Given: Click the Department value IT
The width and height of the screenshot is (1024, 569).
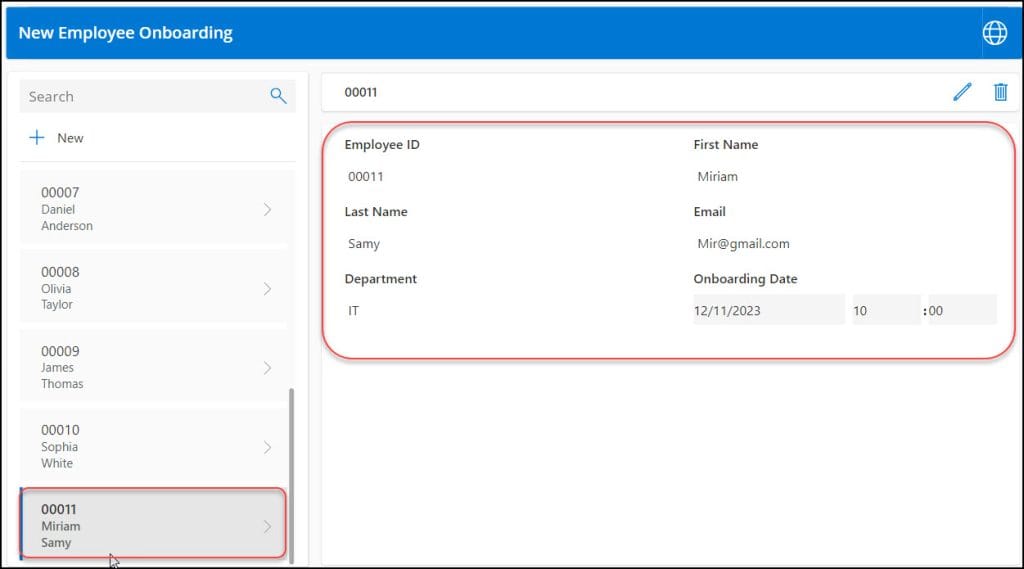Looking at the screenshot, I should click(353, 310).
